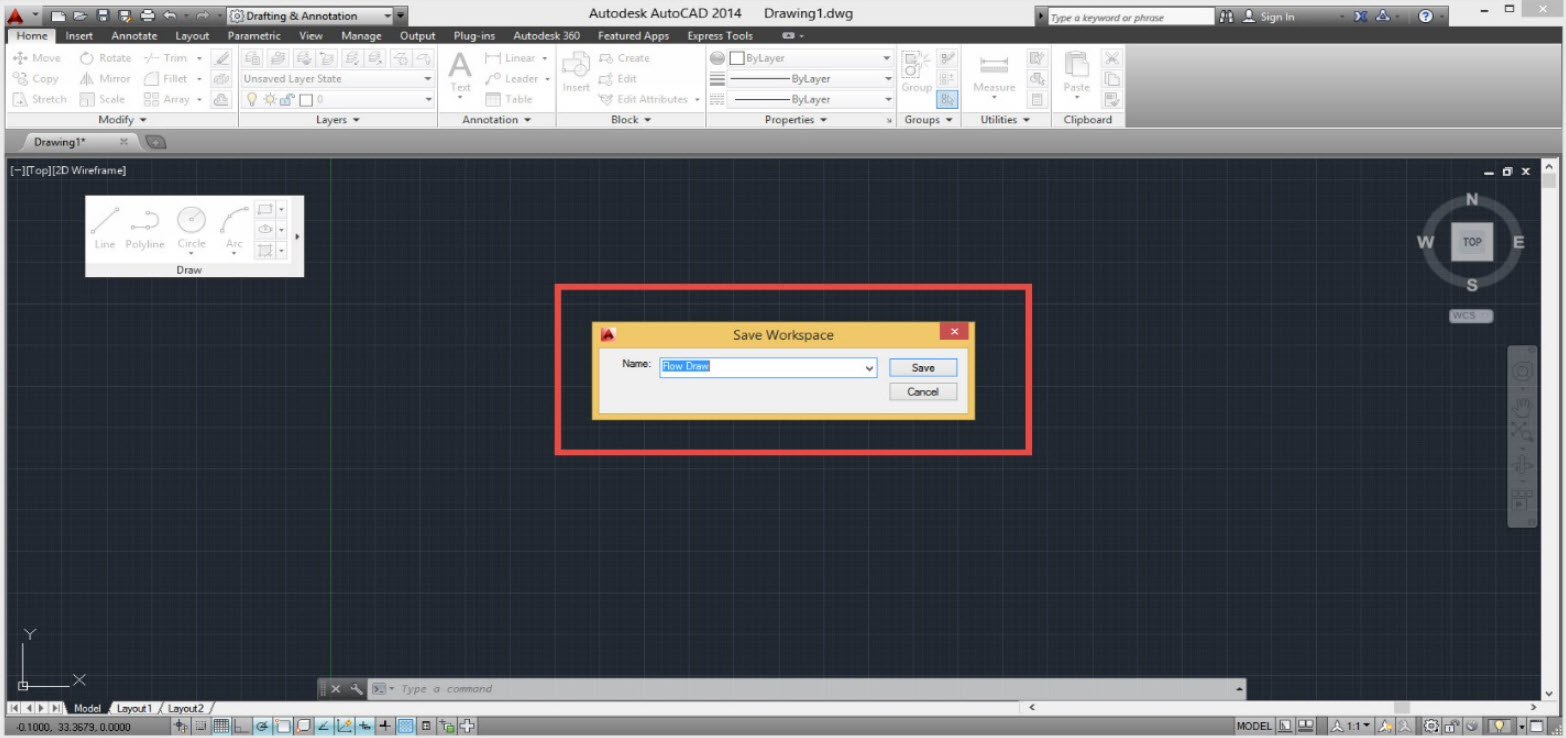Open the View ribbon tab
Screen dimensions: 1566x738
(x=311, y=36)
